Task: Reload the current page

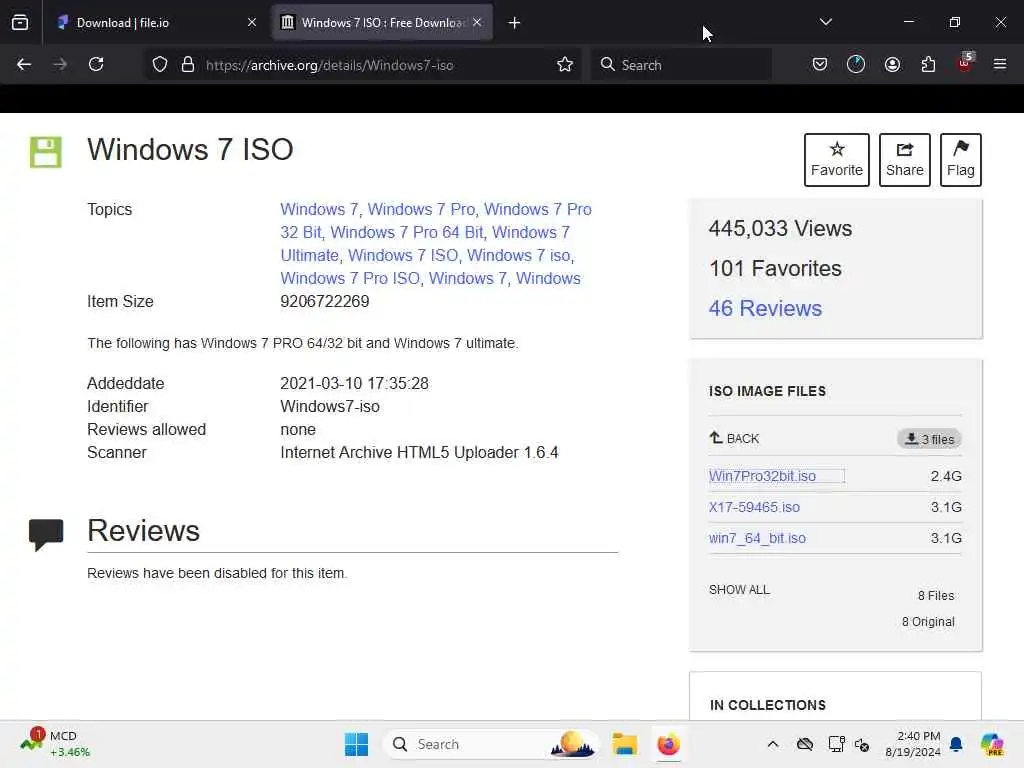Action: click(x=96, y=64)
